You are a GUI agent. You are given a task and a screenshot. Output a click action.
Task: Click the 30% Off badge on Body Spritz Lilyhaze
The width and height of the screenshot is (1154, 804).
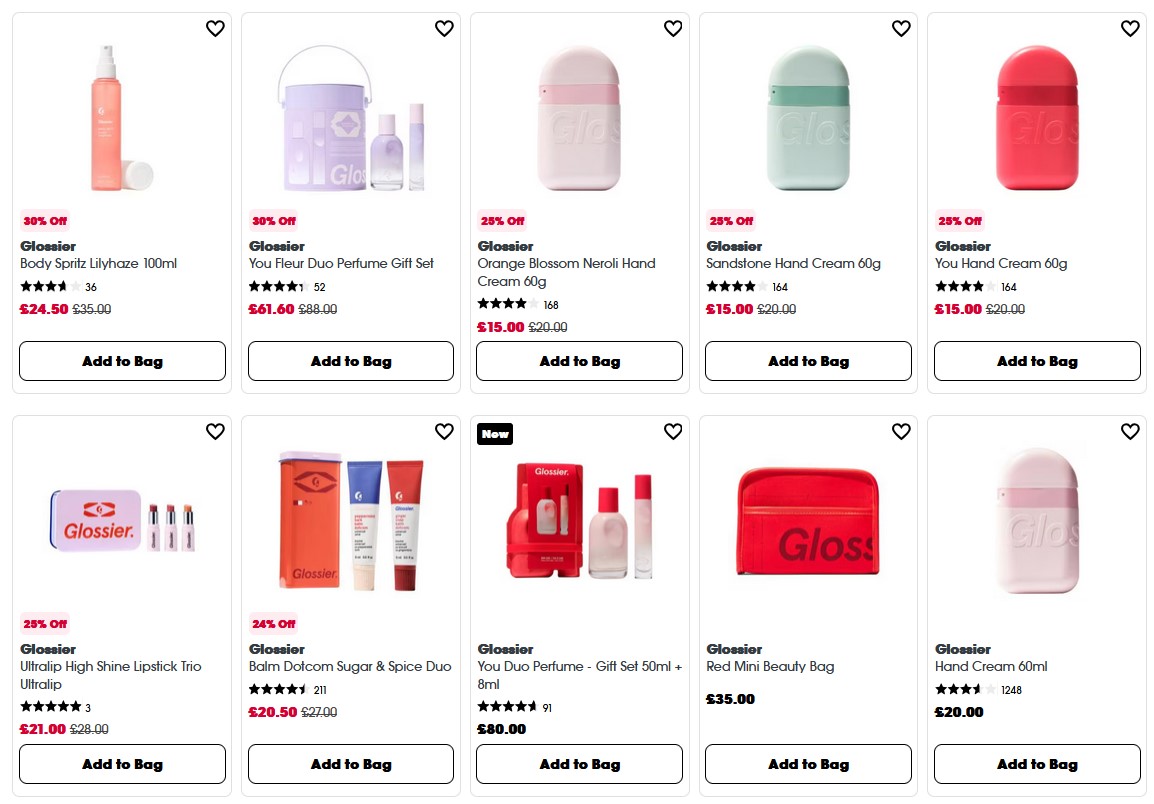[44, 221]
